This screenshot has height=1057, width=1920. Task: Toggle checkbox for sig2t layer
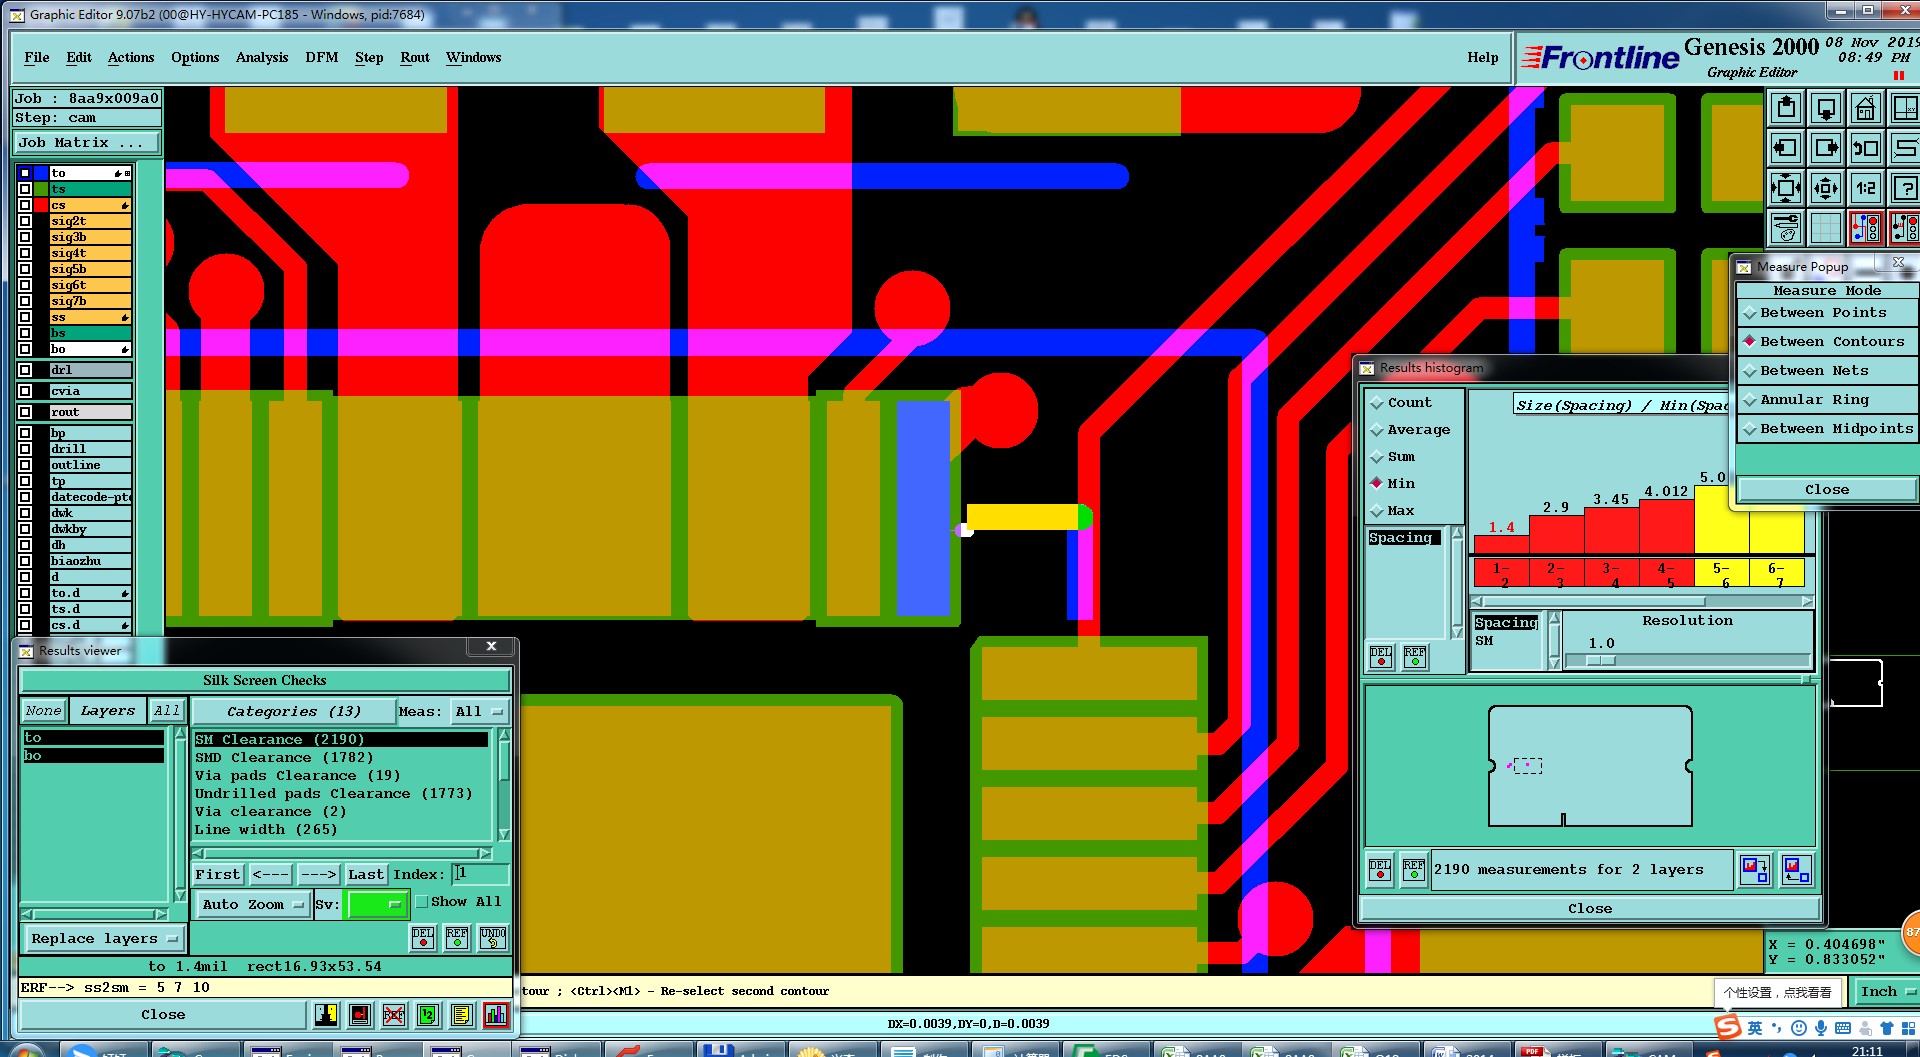pos(25,221)
